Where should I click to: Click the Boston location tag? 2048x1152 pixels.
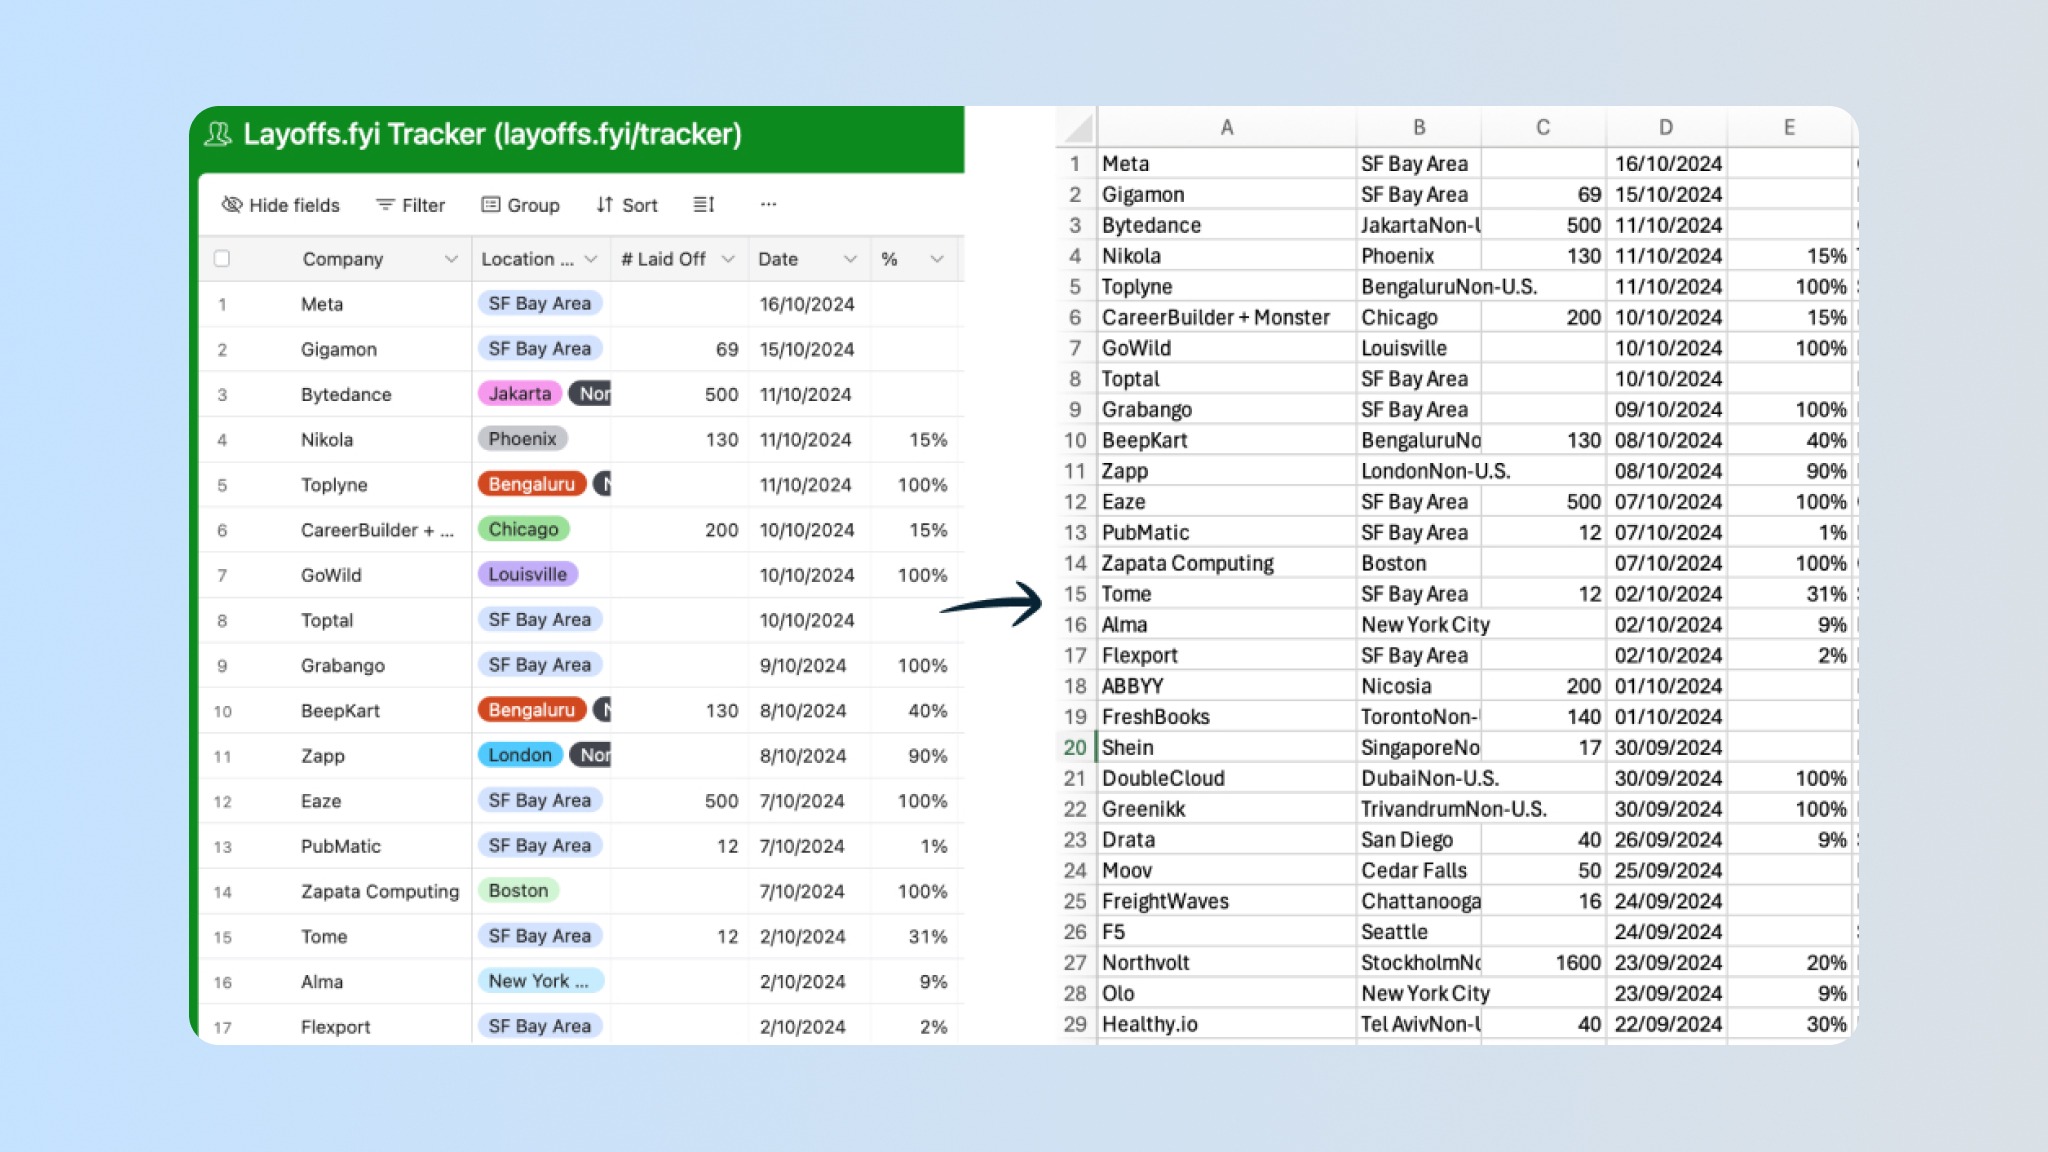[518, 890]
